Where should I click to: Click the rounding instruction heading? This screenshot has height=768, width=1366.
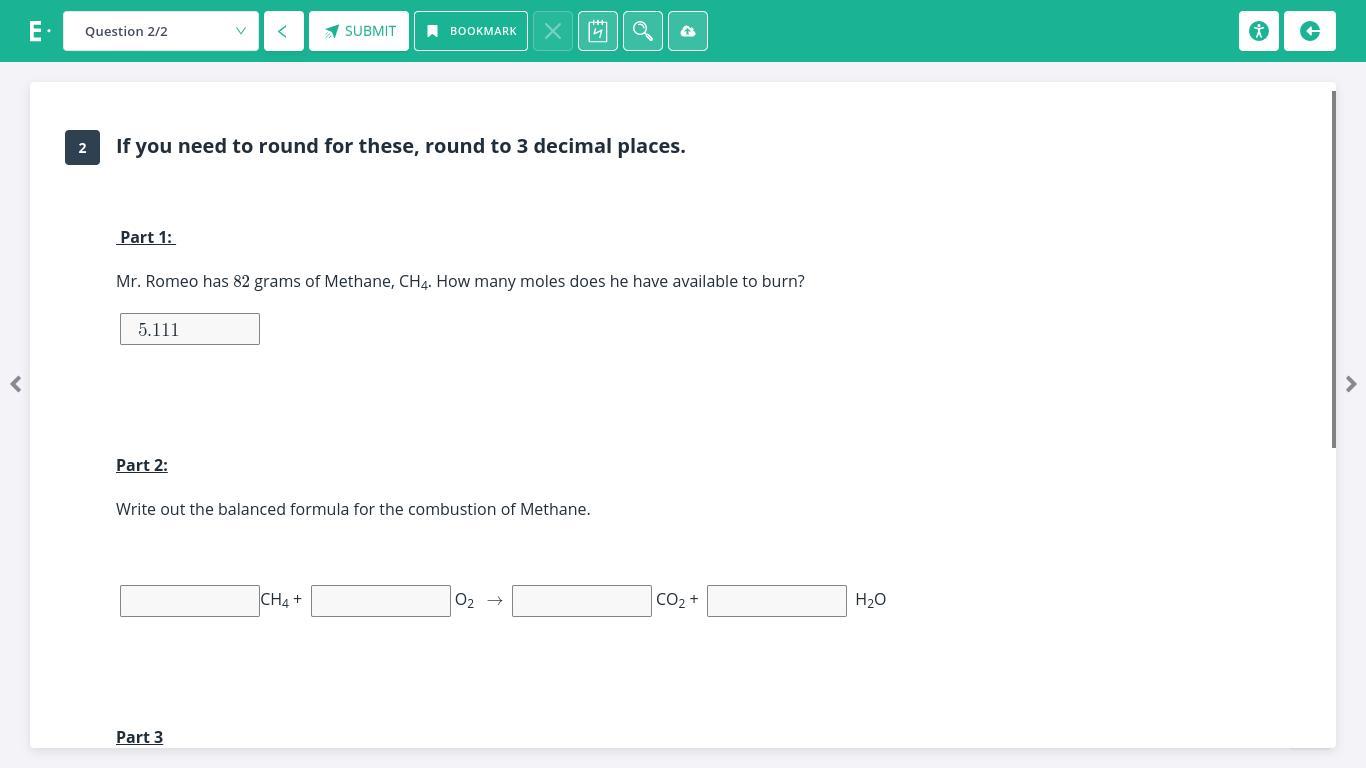[x=401, y=146]
